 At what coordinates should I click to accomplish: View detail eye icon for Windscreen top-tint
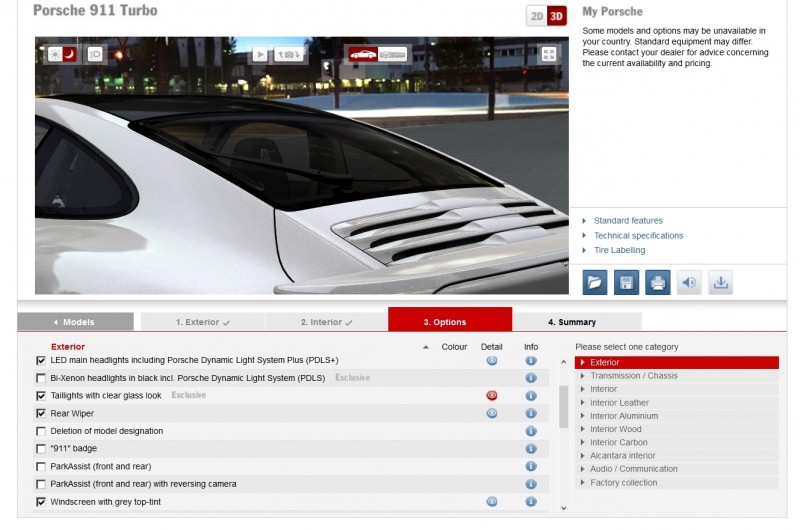tap(492, 502)
